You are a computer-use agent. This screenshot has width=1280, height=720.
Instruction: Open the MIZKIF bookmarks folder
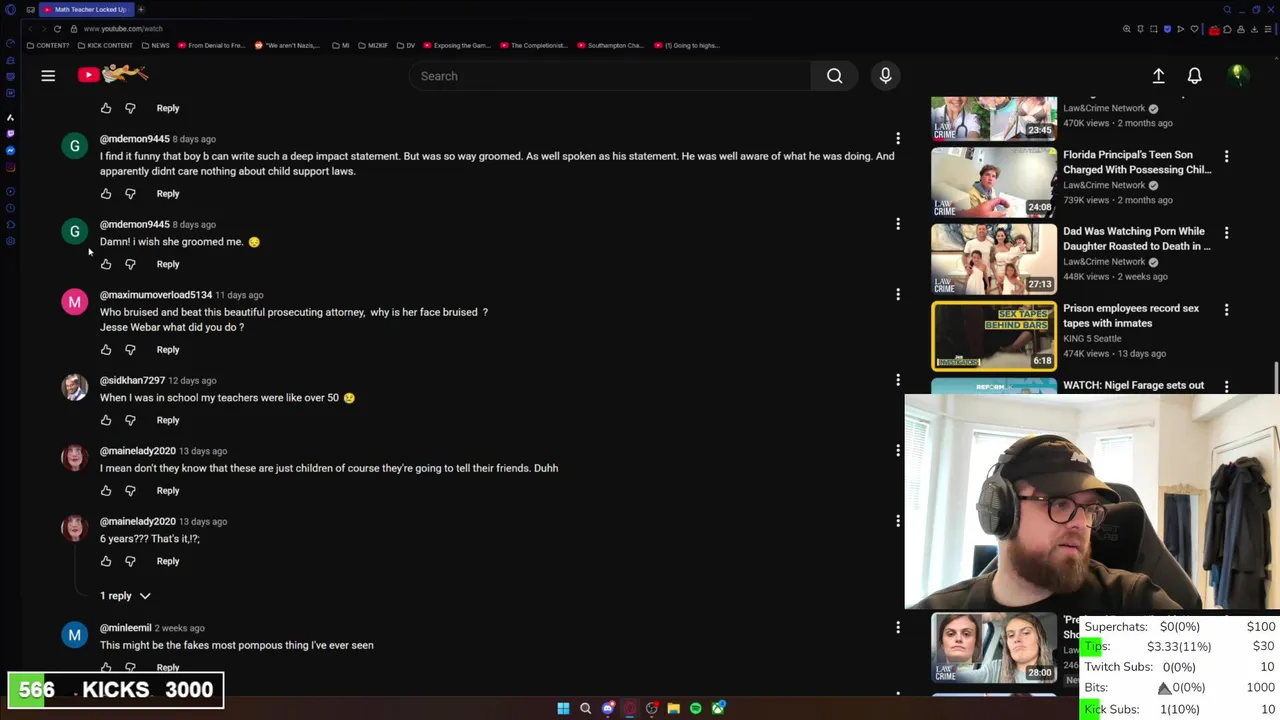[x=372, y=45]
